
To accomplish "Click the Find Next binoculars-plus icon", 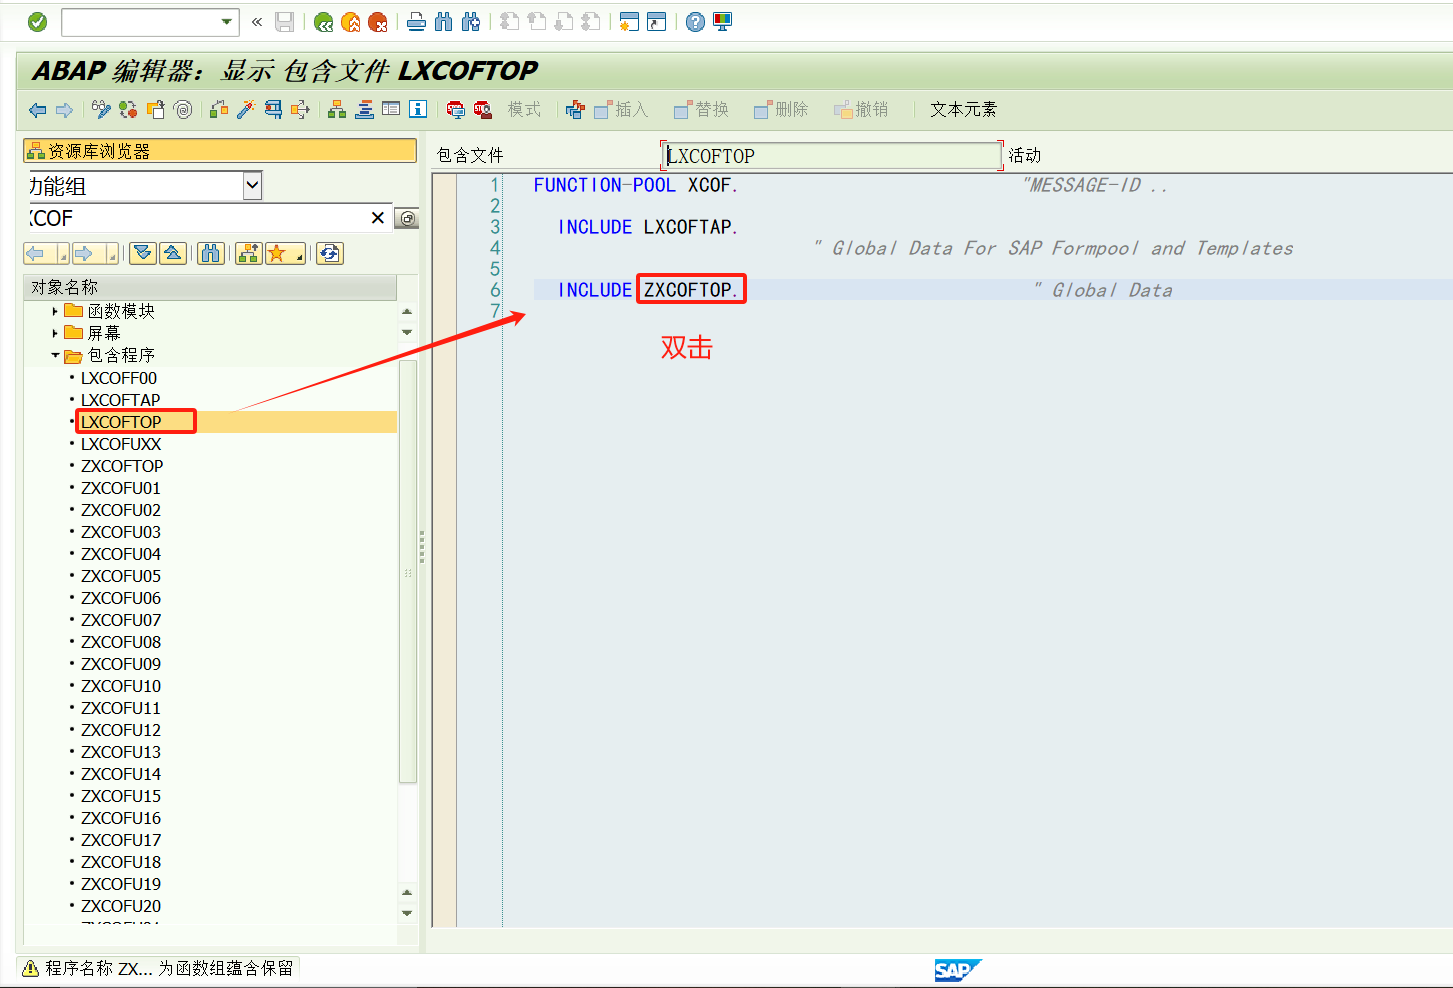I will pos(470,22).
